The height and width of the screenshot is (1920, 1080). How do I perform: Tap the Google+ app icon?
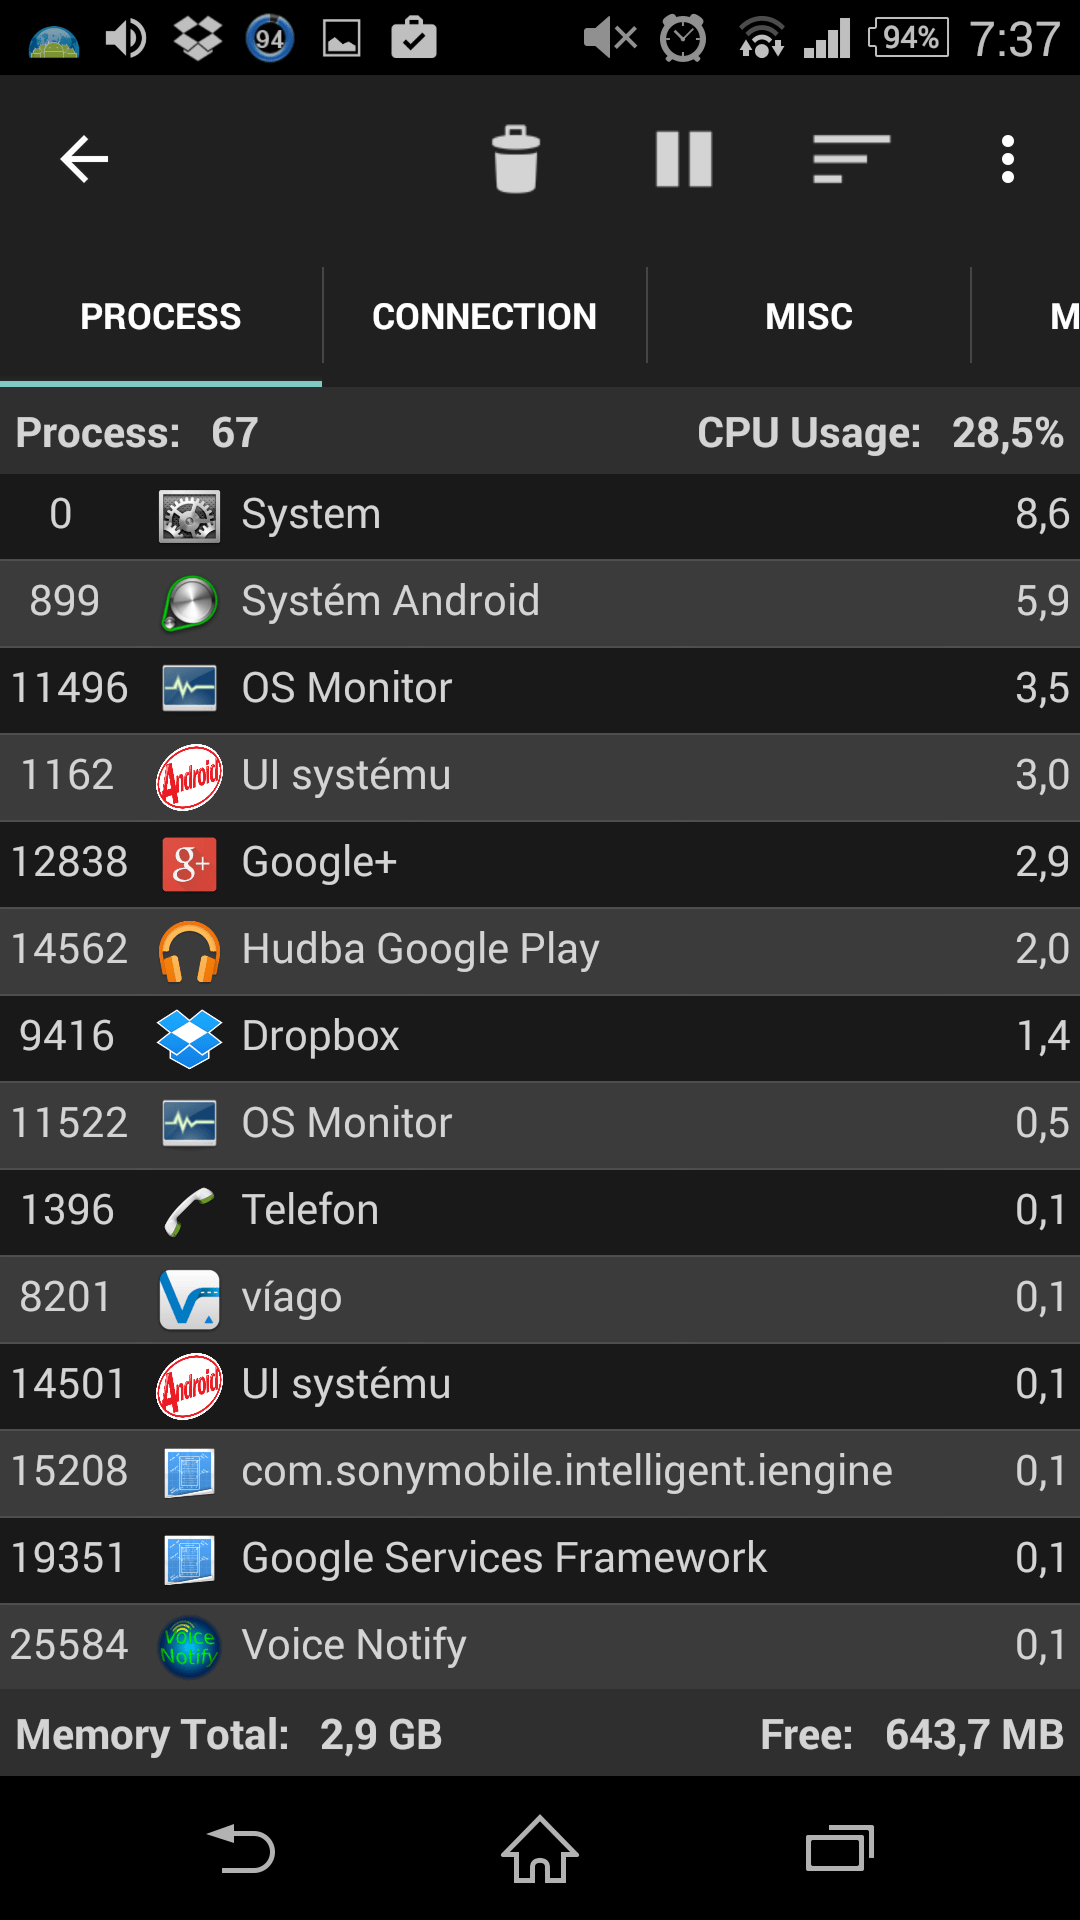189,863
